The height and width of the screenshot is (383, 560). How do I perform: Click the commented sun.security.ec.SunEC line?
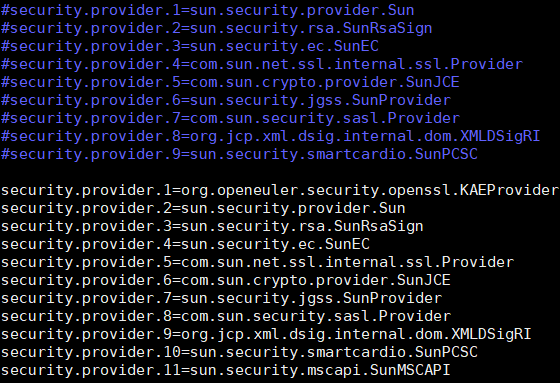(190, 46)
